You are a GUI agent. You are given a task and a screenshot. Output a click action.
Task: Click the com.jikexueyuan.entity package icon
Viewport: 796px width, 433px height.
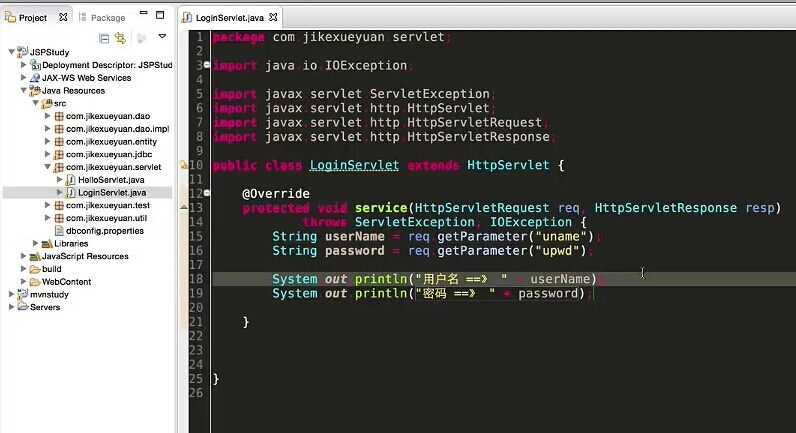(59, 141)
